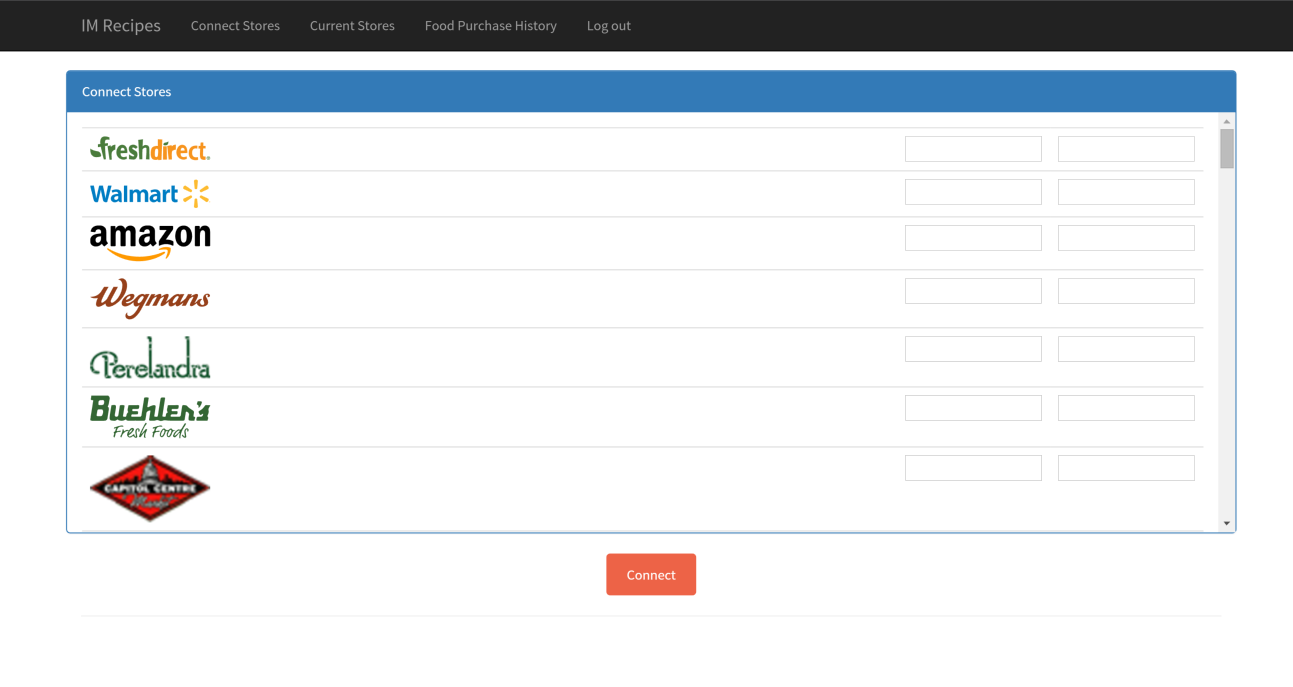Focus the first input field in FreshDirect row
Image resolution: width=1293 pixels, height=687 pixels.
click(x=973, y=149)
